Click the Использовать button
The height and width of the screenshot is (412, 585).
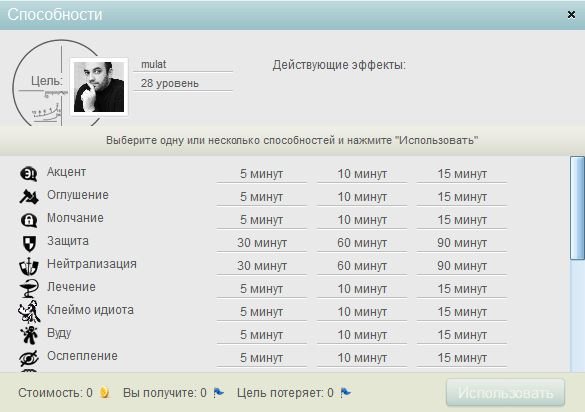coord(506,393)
